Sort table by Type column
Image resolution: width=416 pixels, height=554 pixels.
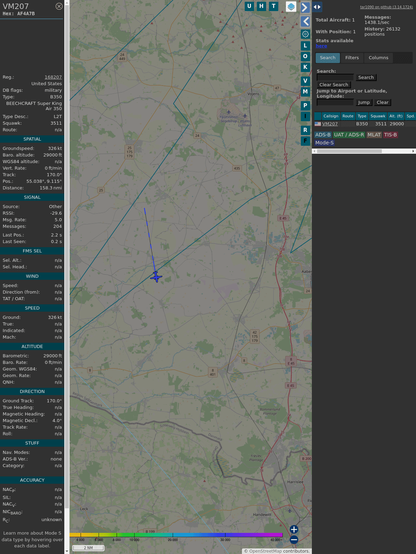(x=362, y=116)
